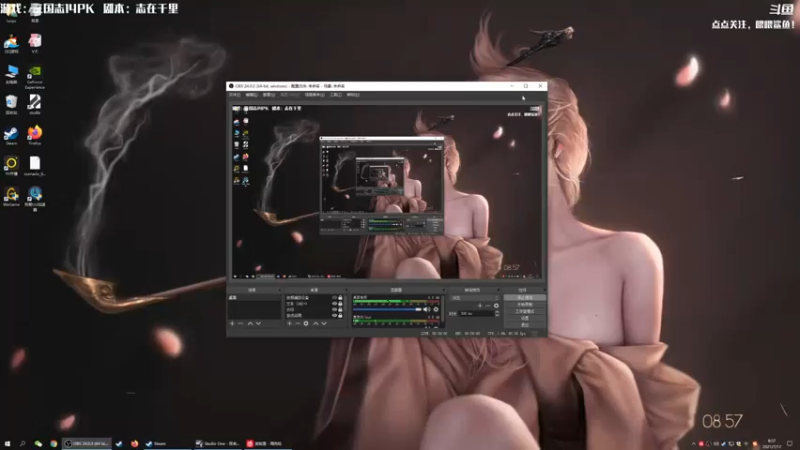Toggle lock on fourth source row
Viewport: 800px width, 450px height.
point(340,315)
